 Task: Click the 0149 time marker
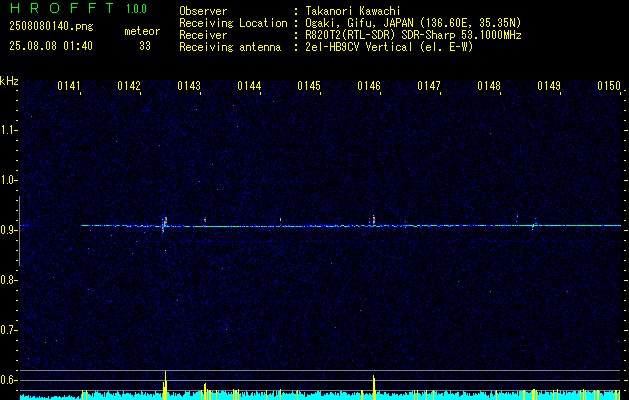coord(549,86)
